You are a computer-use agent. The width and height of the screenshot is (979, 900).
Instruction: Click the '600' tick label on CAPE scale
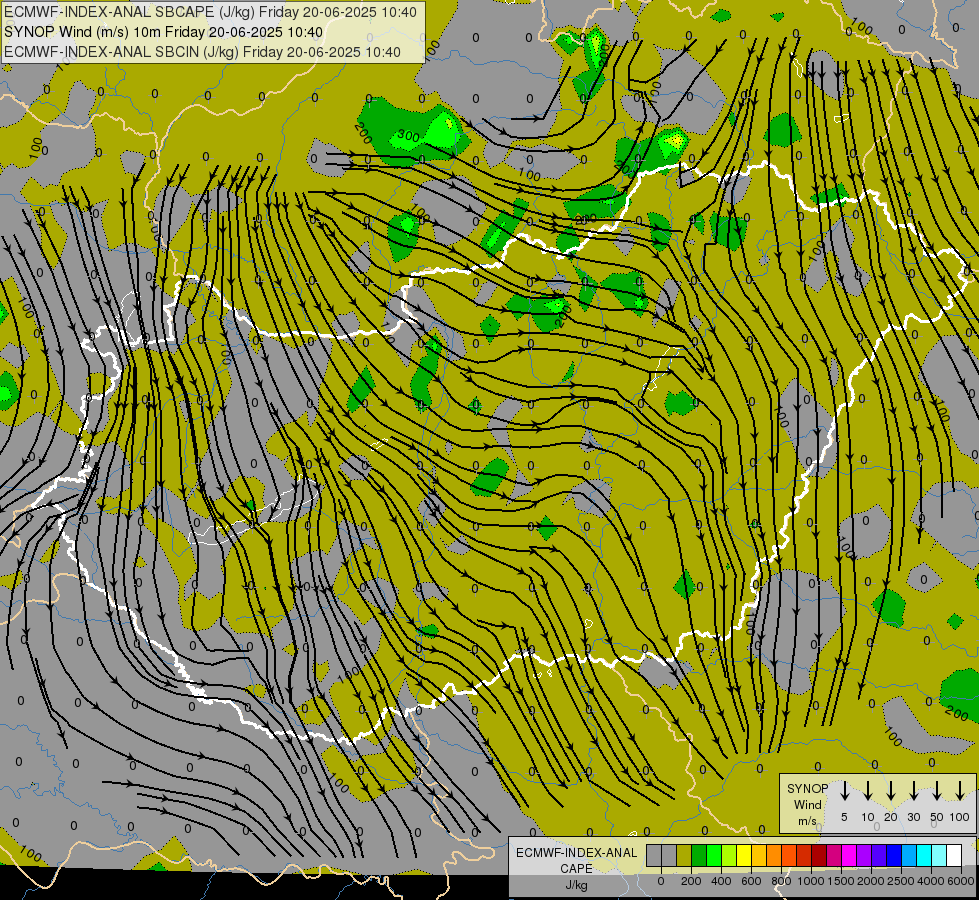coord(751,881)
